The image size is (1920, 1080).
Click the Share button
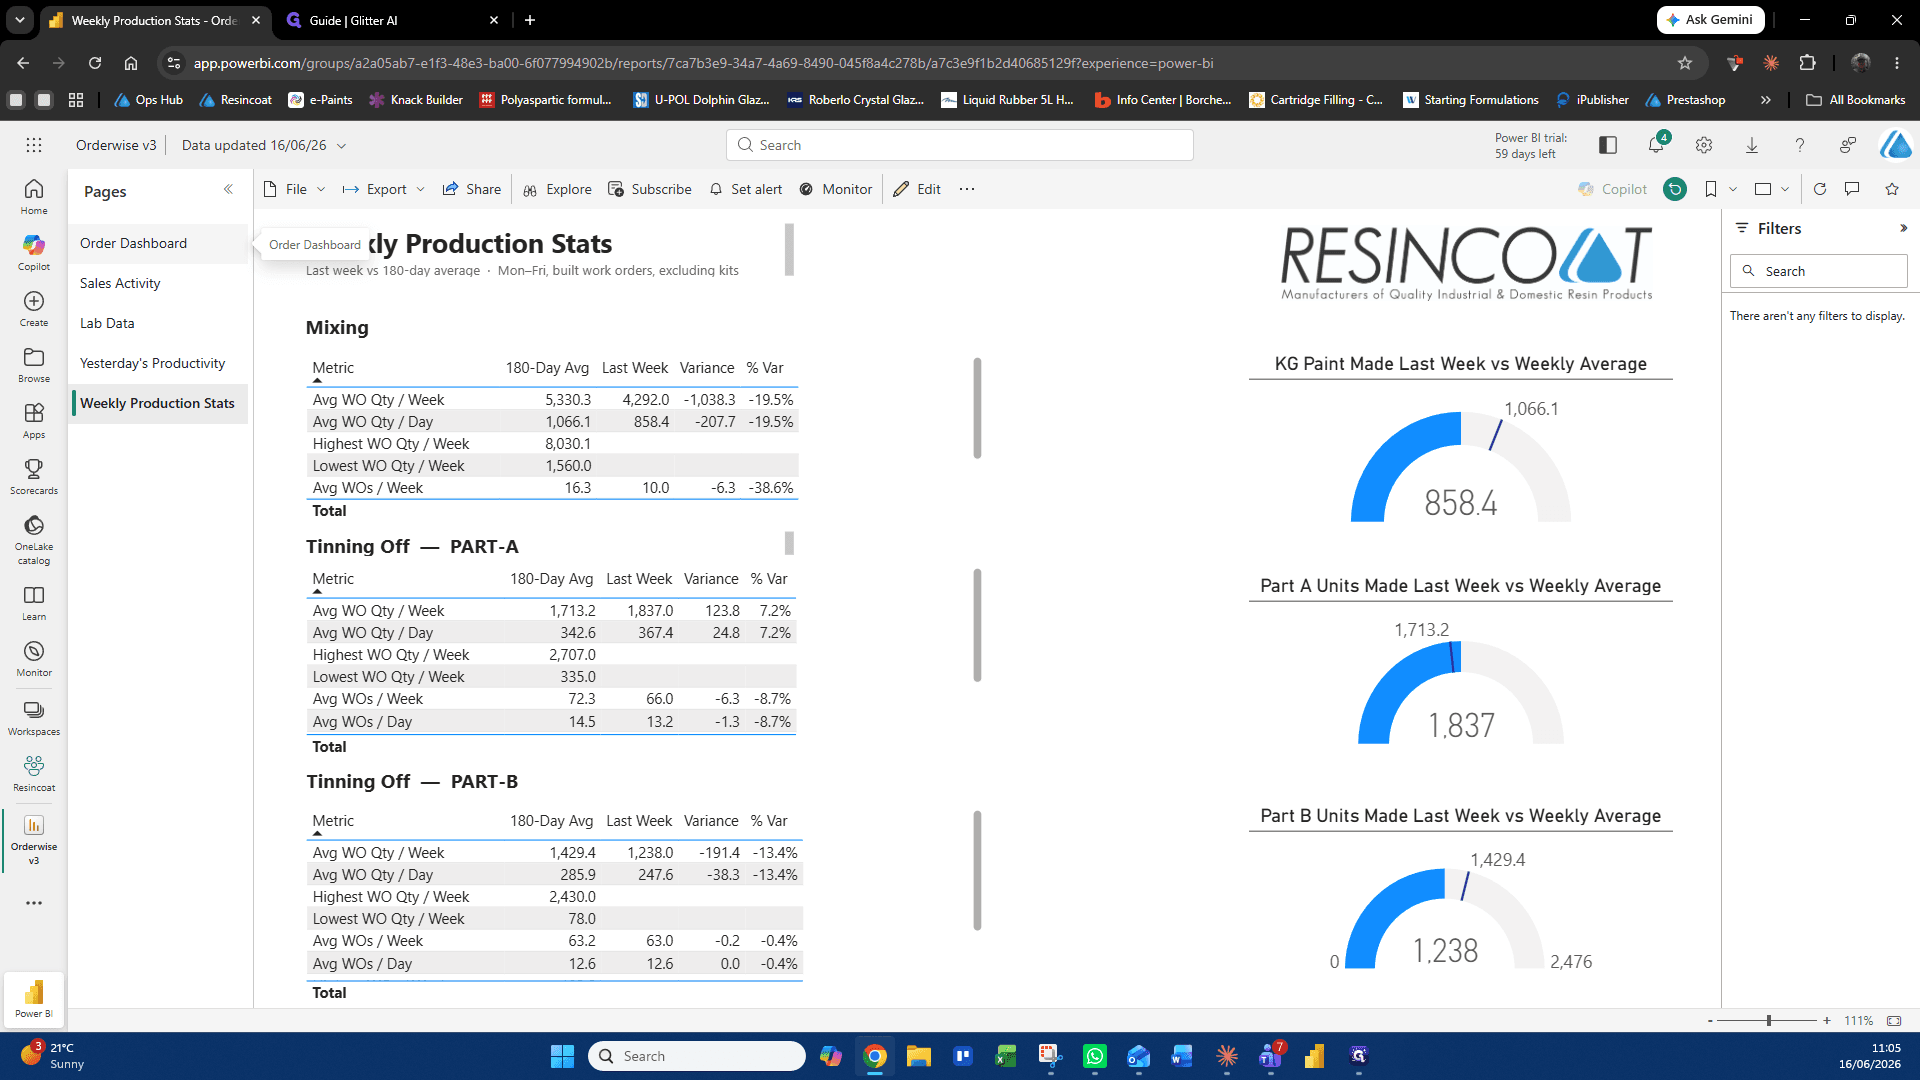pyautogui.click(x=472, y=189)
